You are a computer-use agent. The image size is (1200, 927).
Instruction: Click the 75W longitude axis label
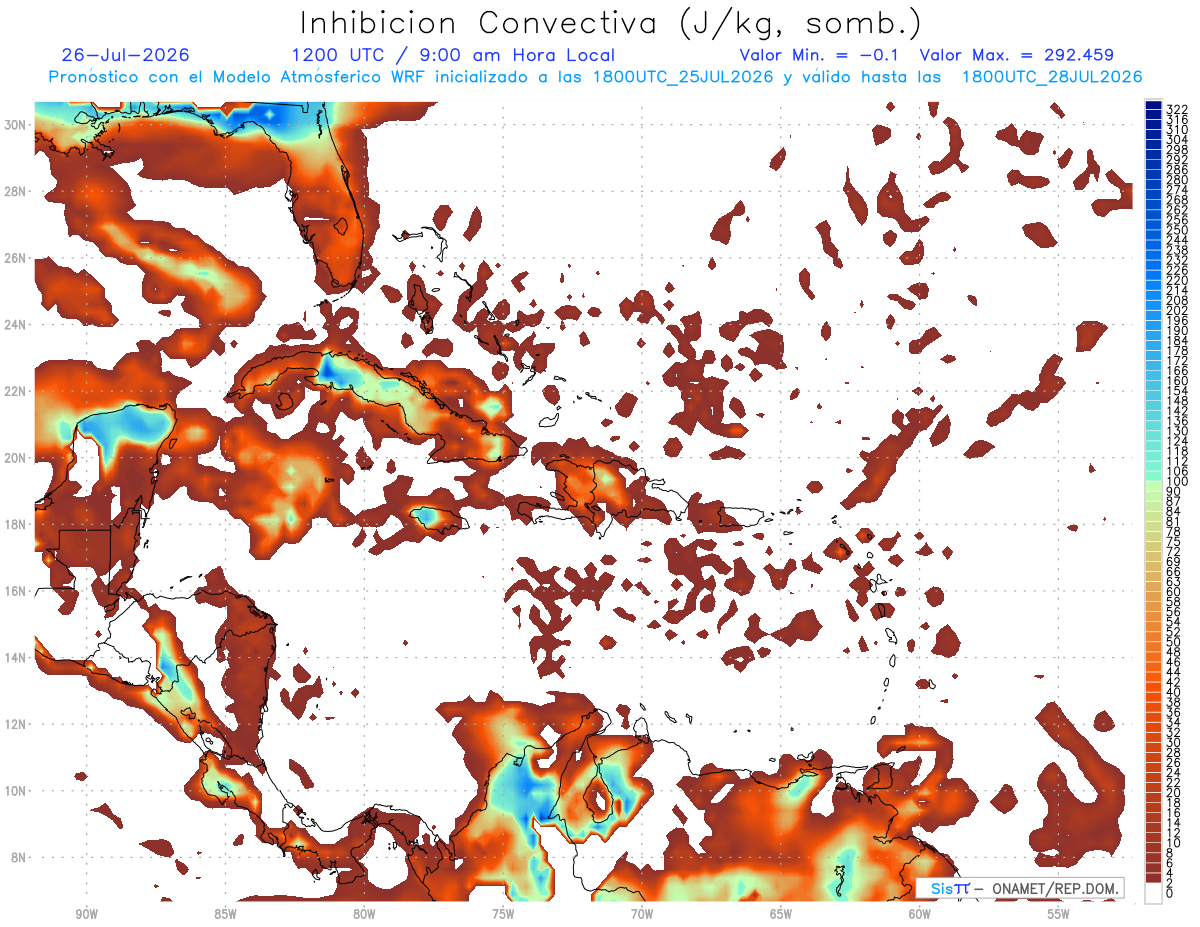tap(503, 914)
